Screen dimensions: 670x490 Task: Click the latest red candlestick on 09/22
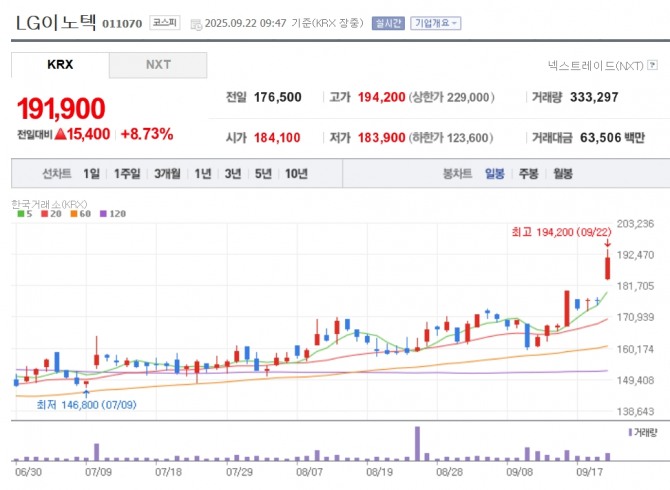[607, 268]
